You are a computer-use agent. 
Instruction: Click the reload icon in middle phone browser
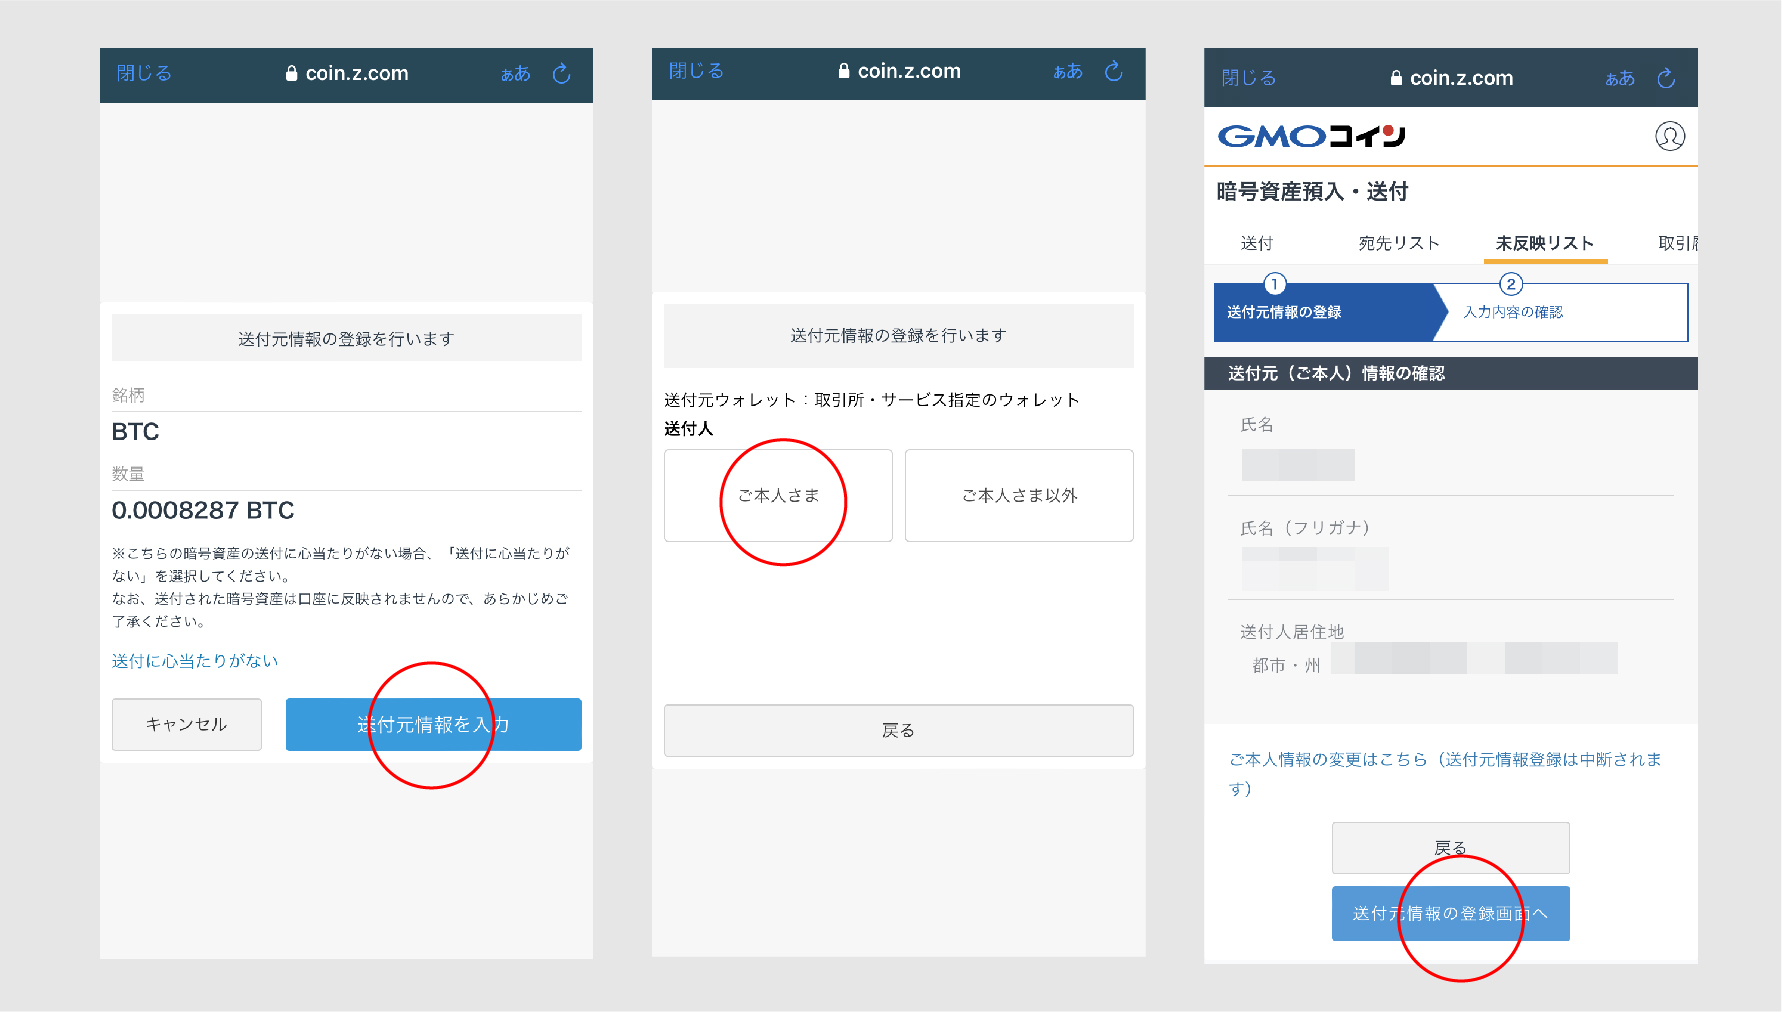1114,71
